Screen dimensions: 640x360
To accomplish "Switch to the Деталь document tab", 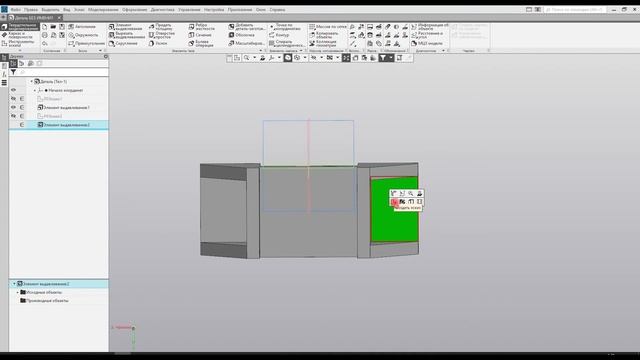I will pos(34,18).
